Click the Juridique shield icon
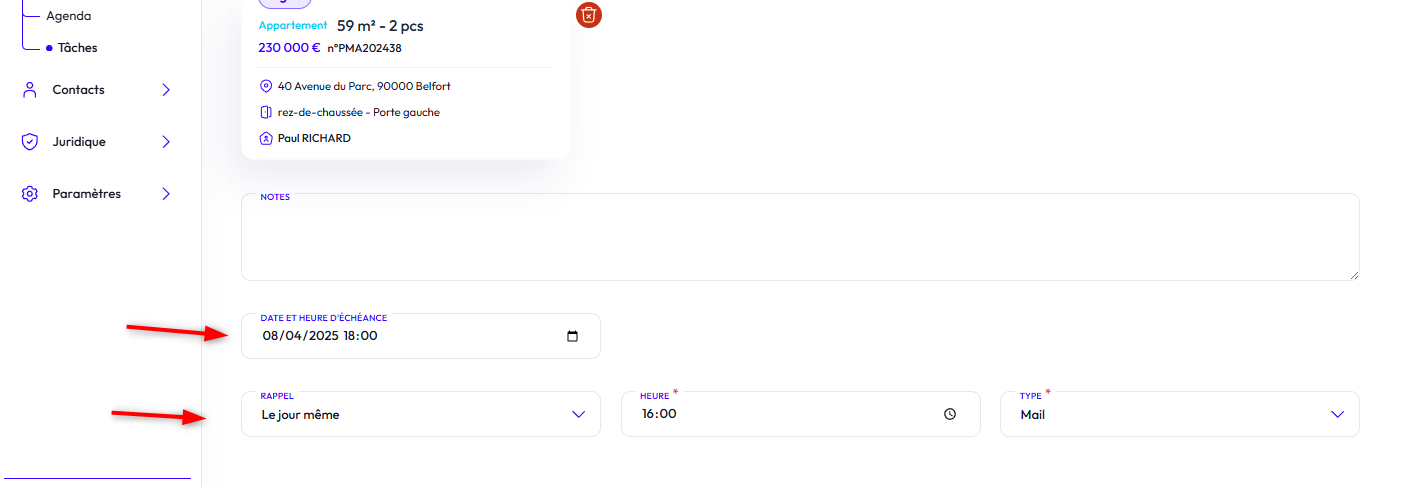This screenshot has width=1402, height=487. [29, 142]
